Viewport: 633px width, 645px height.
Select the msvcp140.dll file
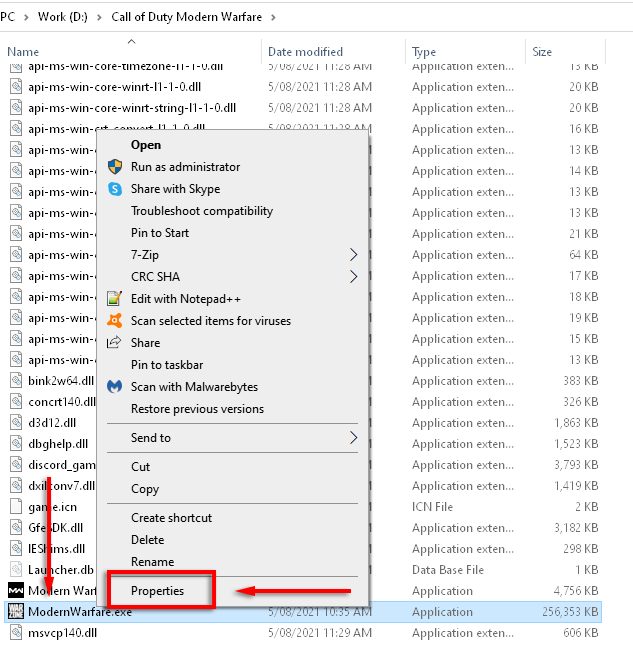click(62, 633)
